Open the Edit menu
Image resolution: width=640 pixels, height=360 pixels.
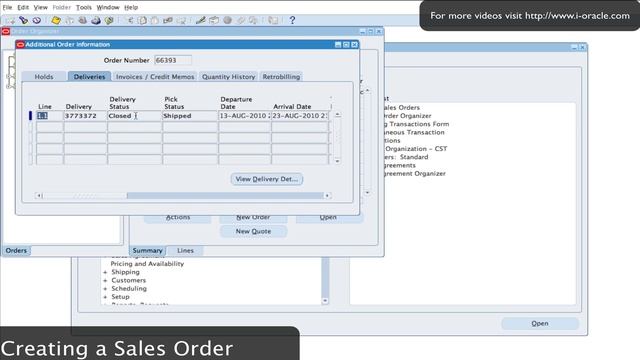click(23, 7)
